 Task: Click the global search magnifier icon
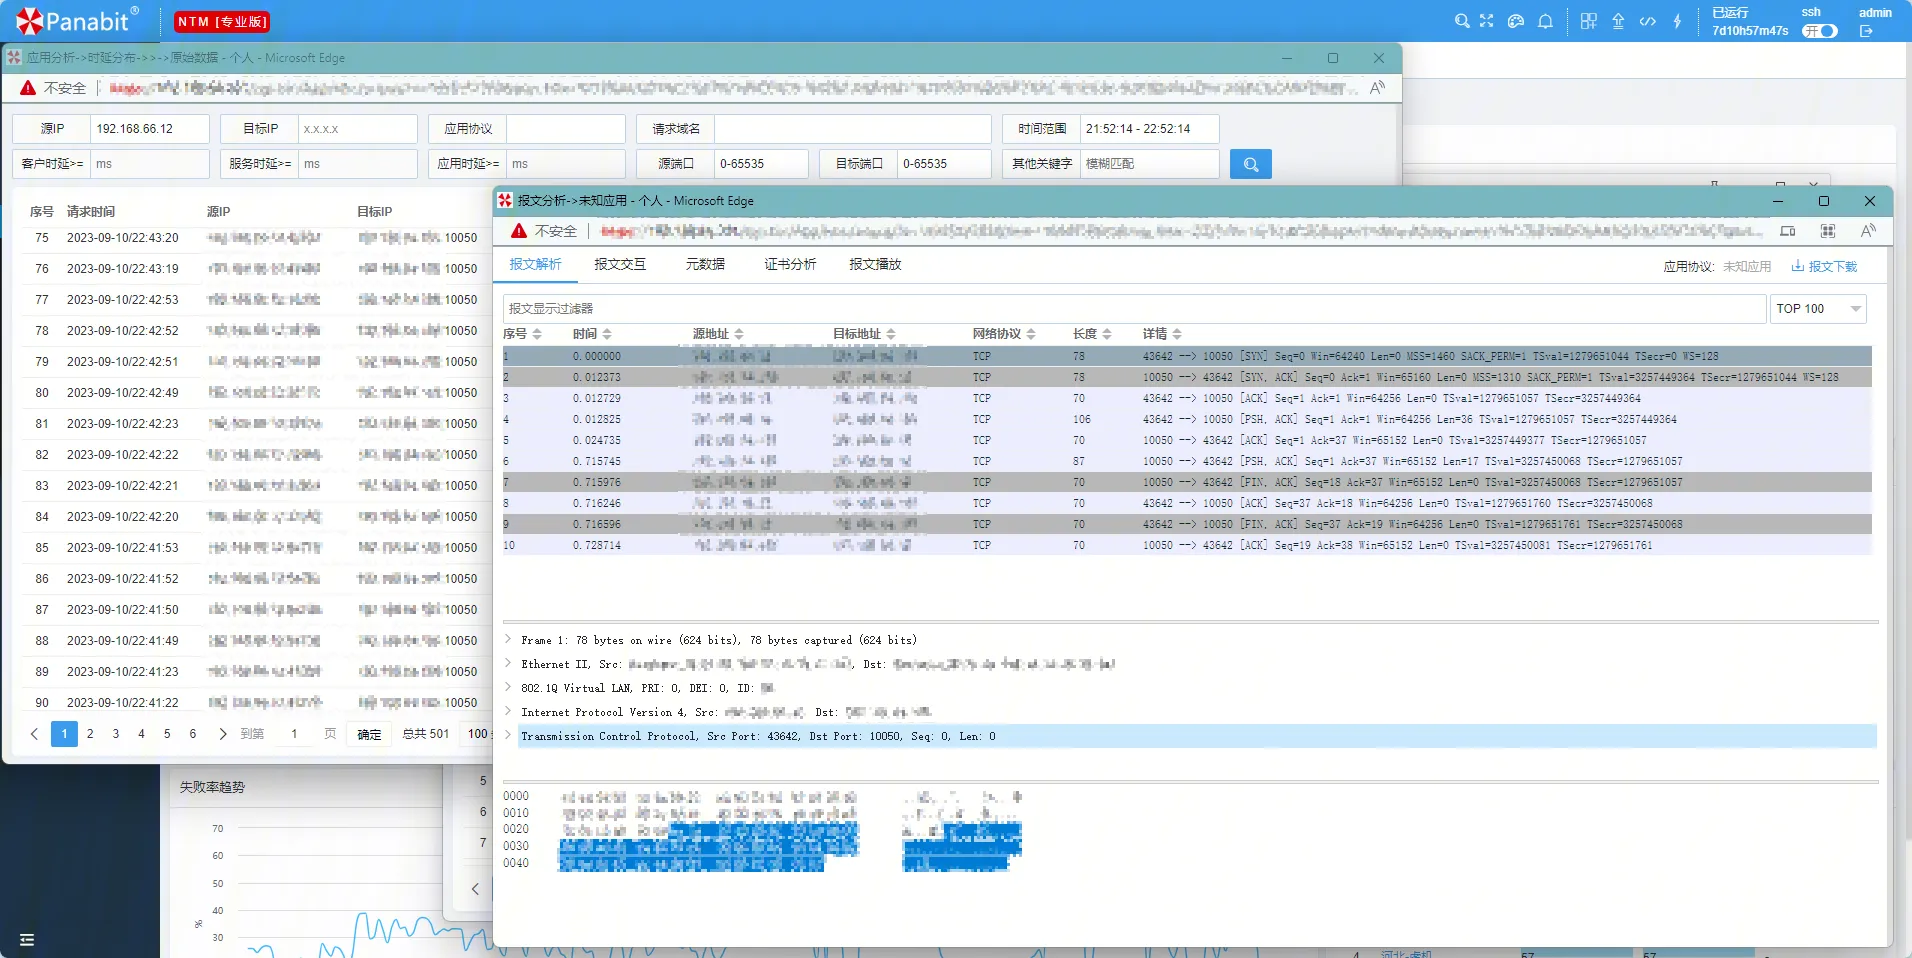click(1461, 21)
